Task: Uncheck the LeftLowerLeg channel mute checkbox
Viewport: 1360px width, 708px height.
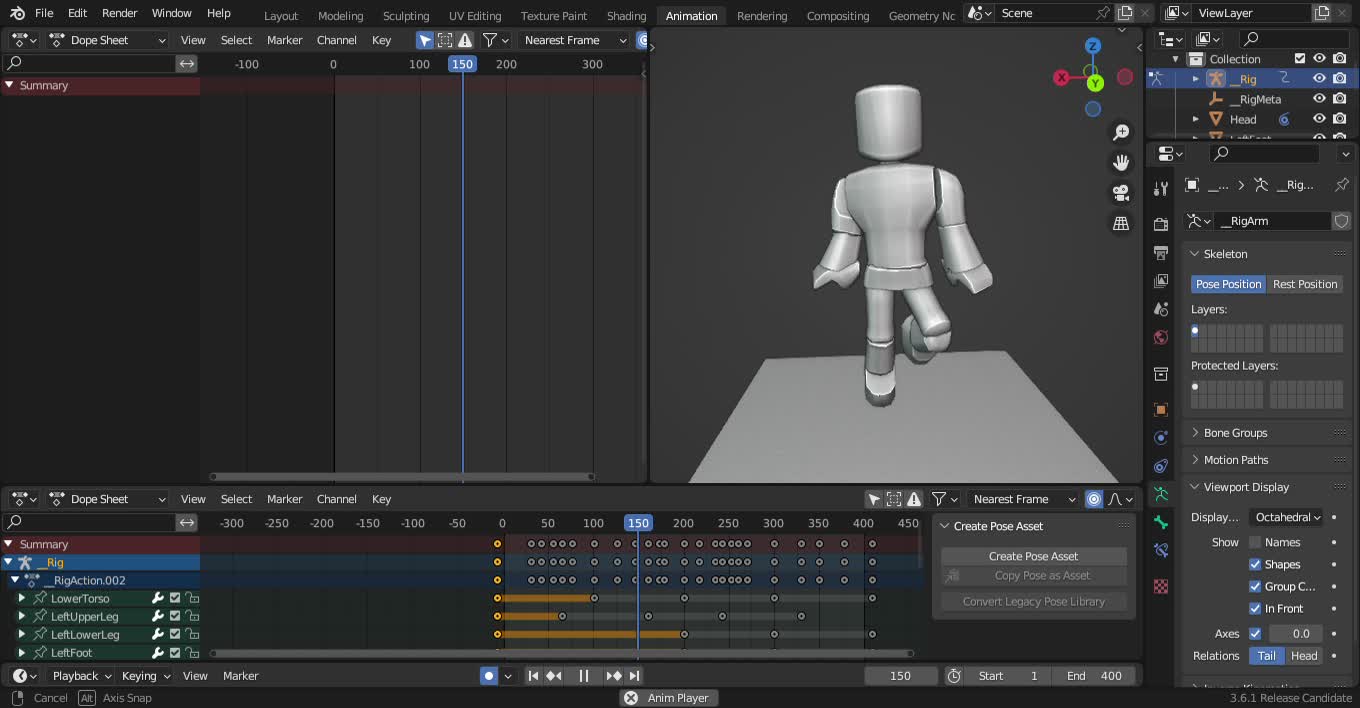Action: (175, 635)
